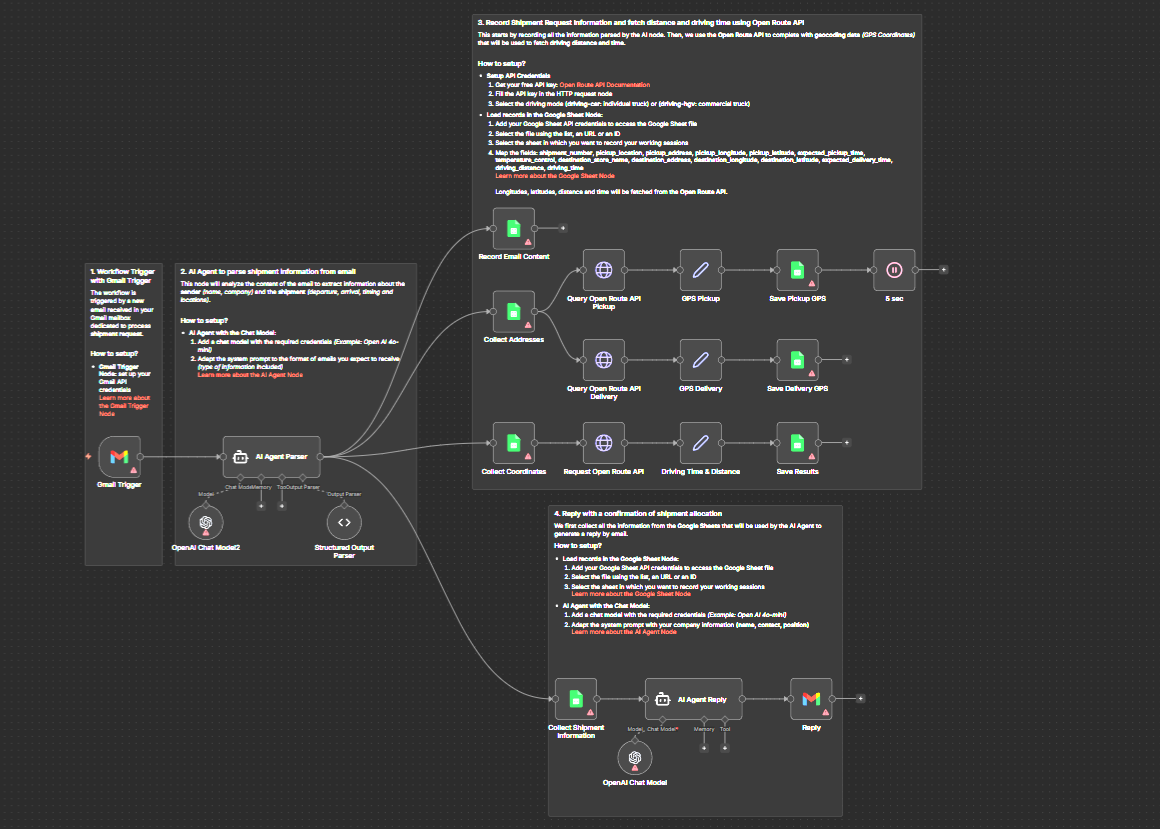The image size is (1160, 829).
Task: Open the Collect Shipment Information node
Action: [x=575, y=699]
